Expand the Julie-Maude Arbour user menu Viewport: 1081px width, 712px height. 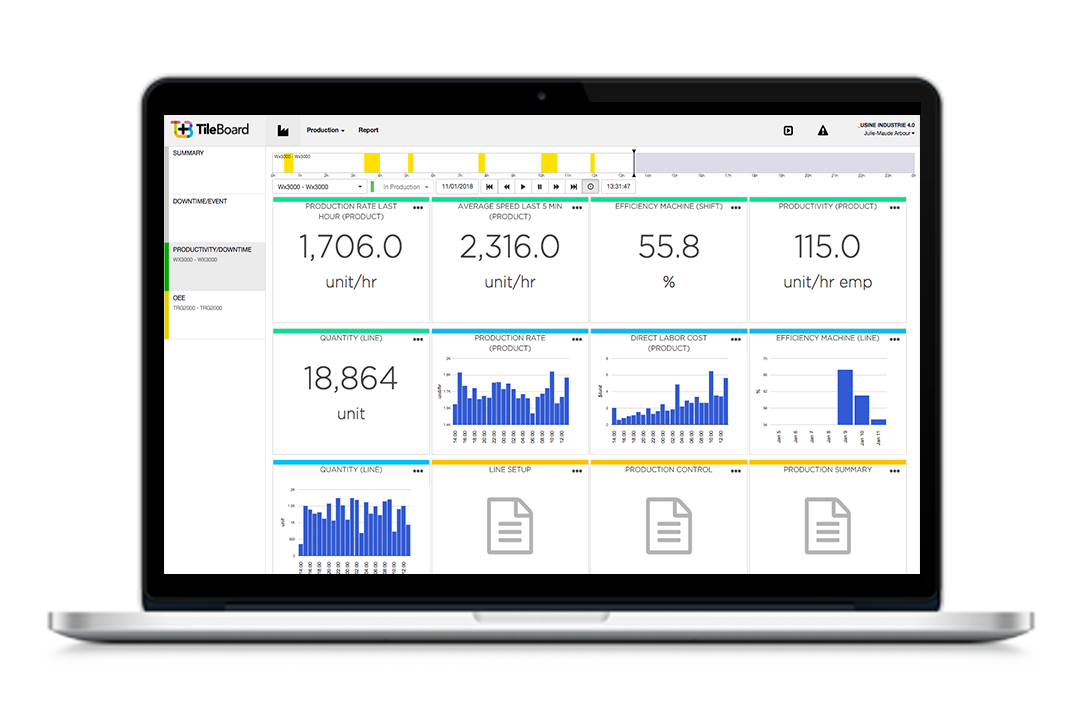coord(889,133)
